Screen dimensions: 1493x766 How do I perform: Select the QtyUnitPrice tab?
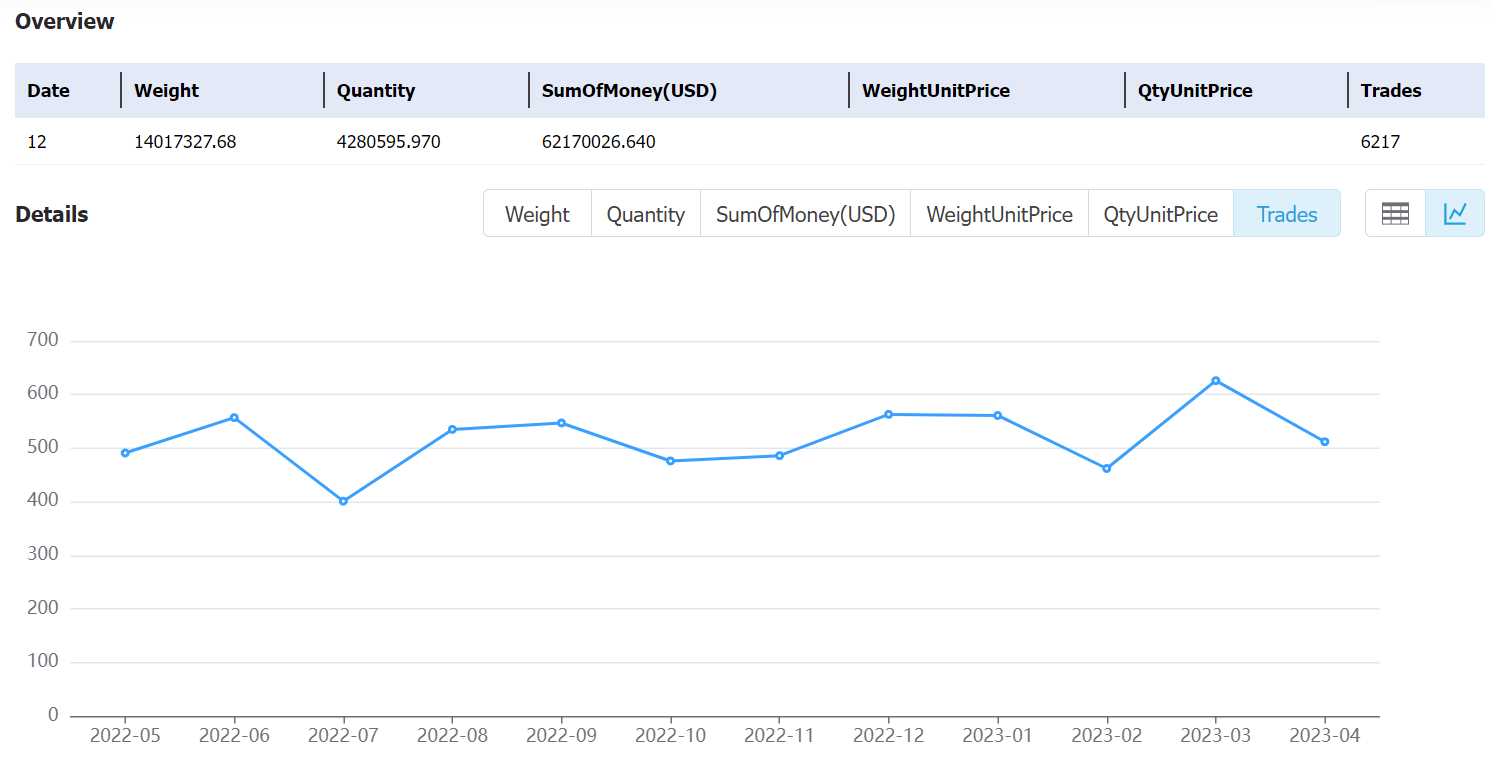pos(1161,214)
